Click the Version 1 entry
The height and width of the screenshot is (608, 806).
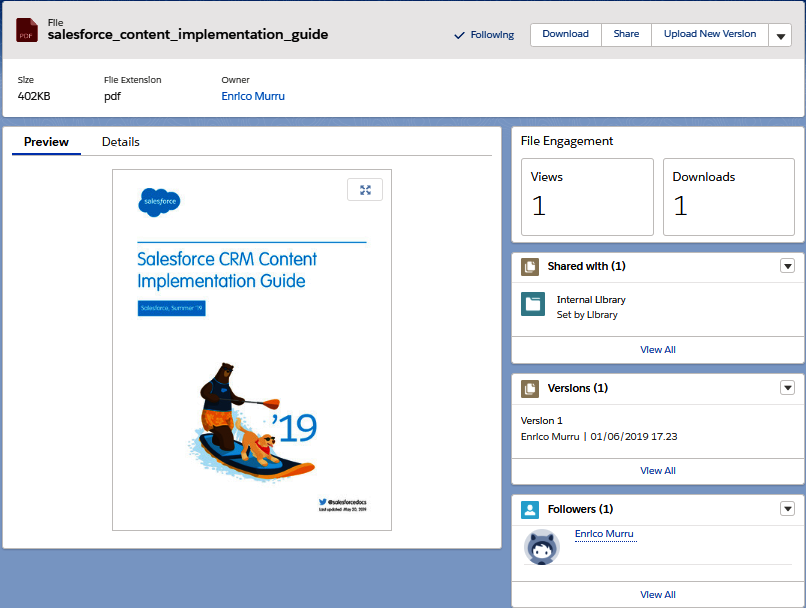click(x=542, y=421)
